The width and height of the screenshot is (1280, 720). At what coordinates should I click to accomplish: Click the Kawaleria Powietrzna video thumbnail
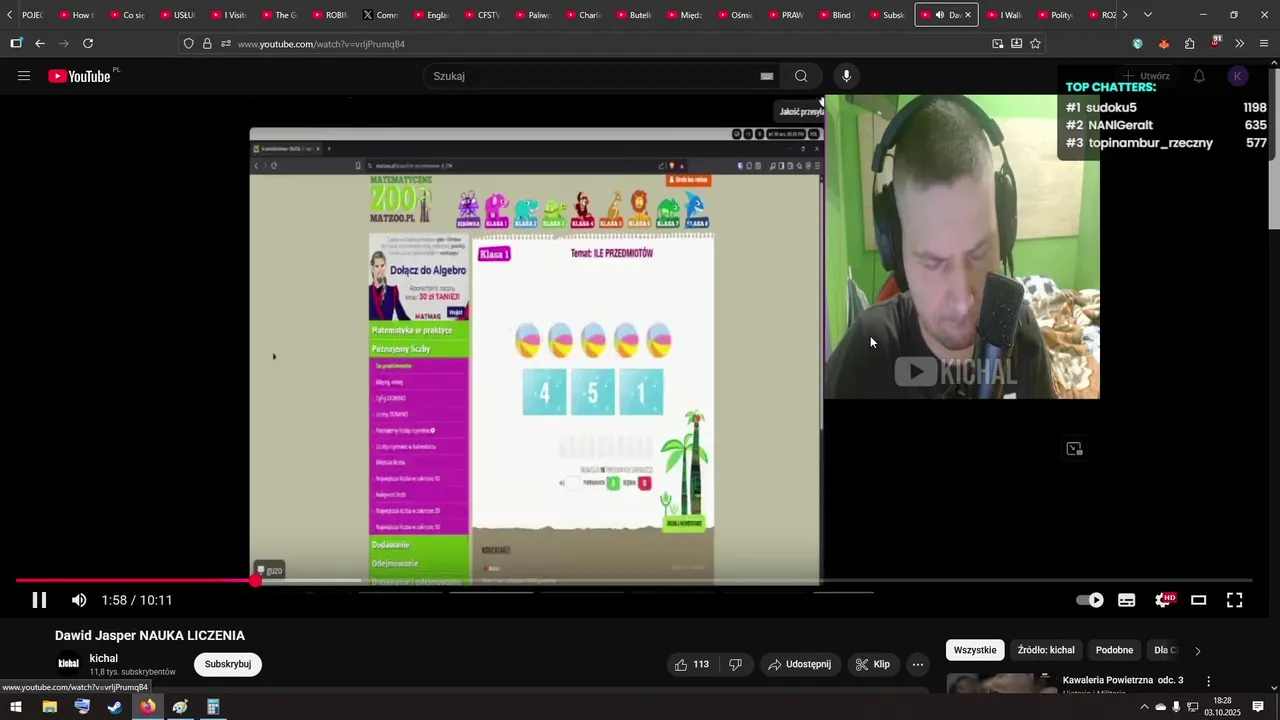(1002, 683)
